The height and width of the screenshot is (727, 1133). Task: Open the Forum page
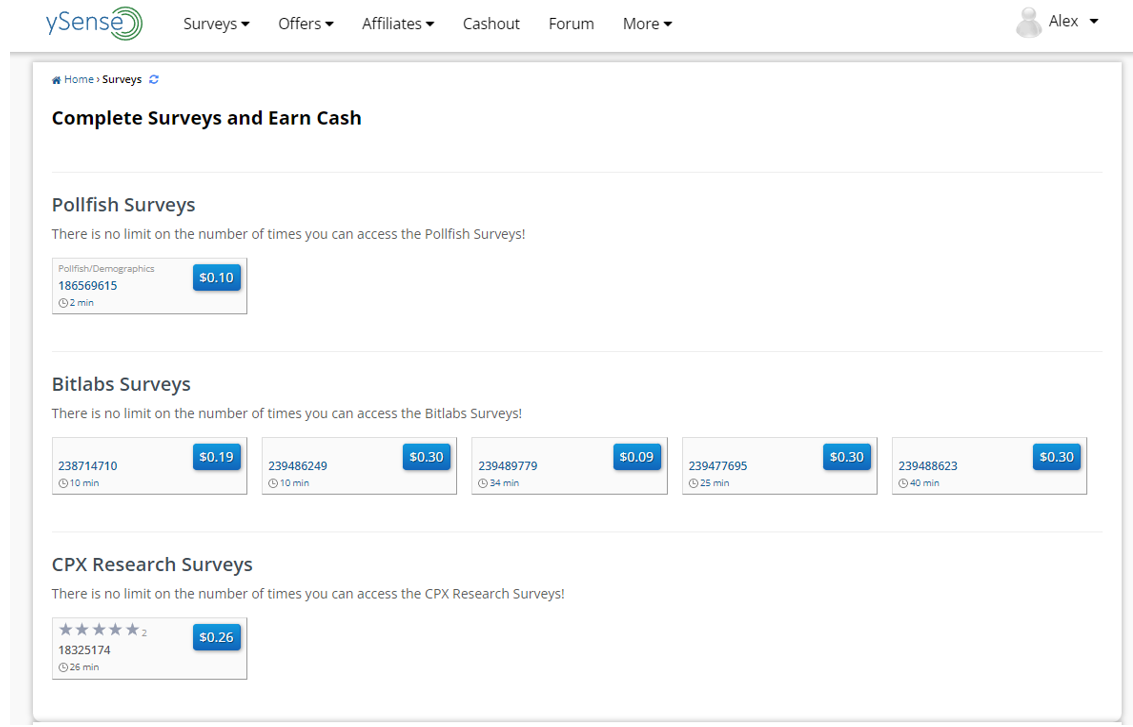coord(571,24)
